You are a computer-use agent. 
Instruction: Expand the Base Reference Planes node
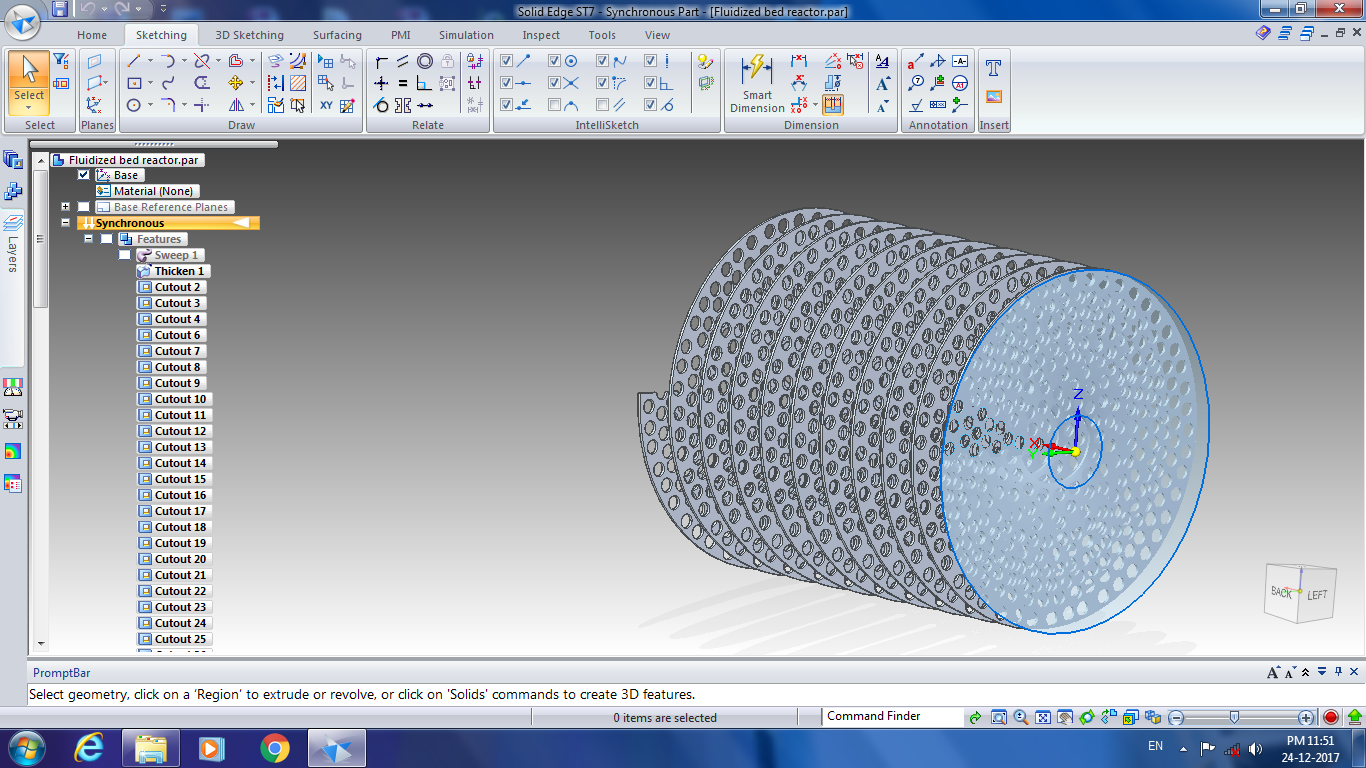pyautogui.click(x=65, y=207)
